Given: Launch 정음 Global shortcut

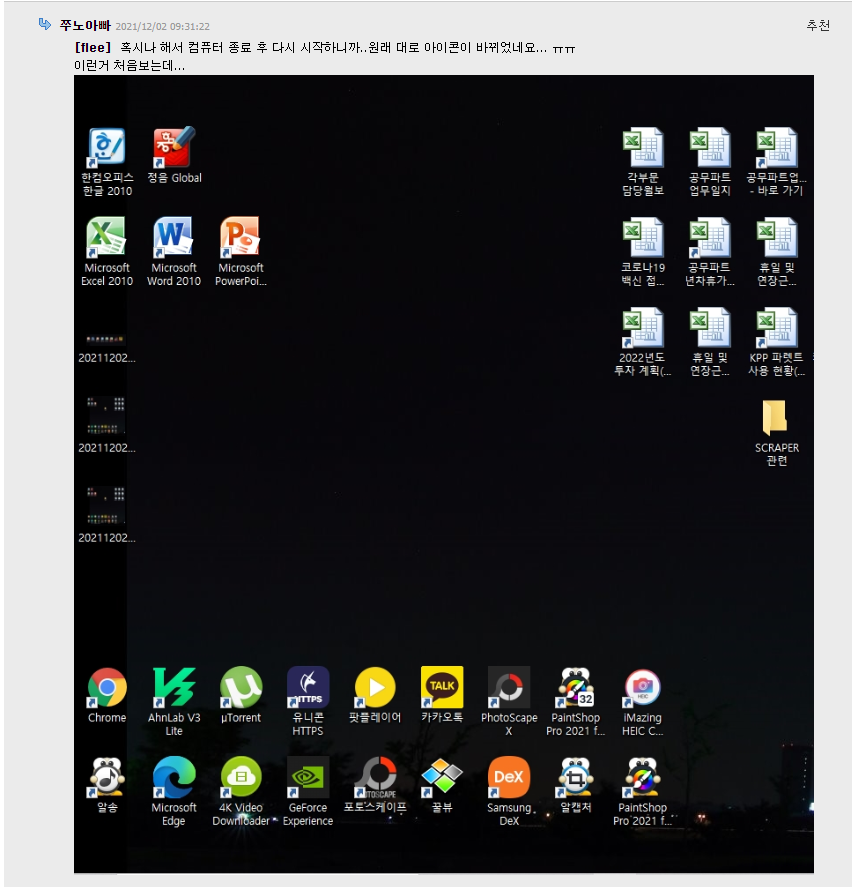Looking at the screenshot, I should coord(174,155).
